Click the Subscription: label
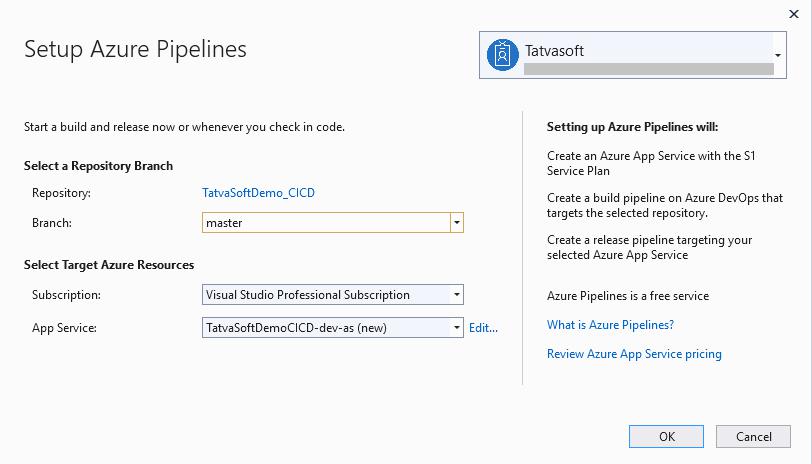 point(66,295)
